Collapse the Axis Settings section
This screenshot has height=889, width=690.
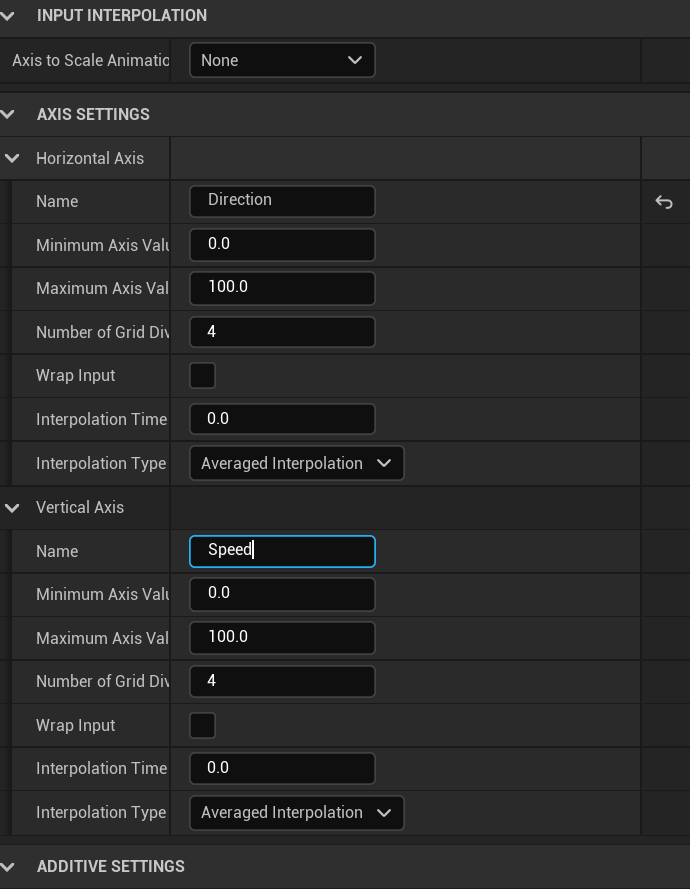point(9,114)
